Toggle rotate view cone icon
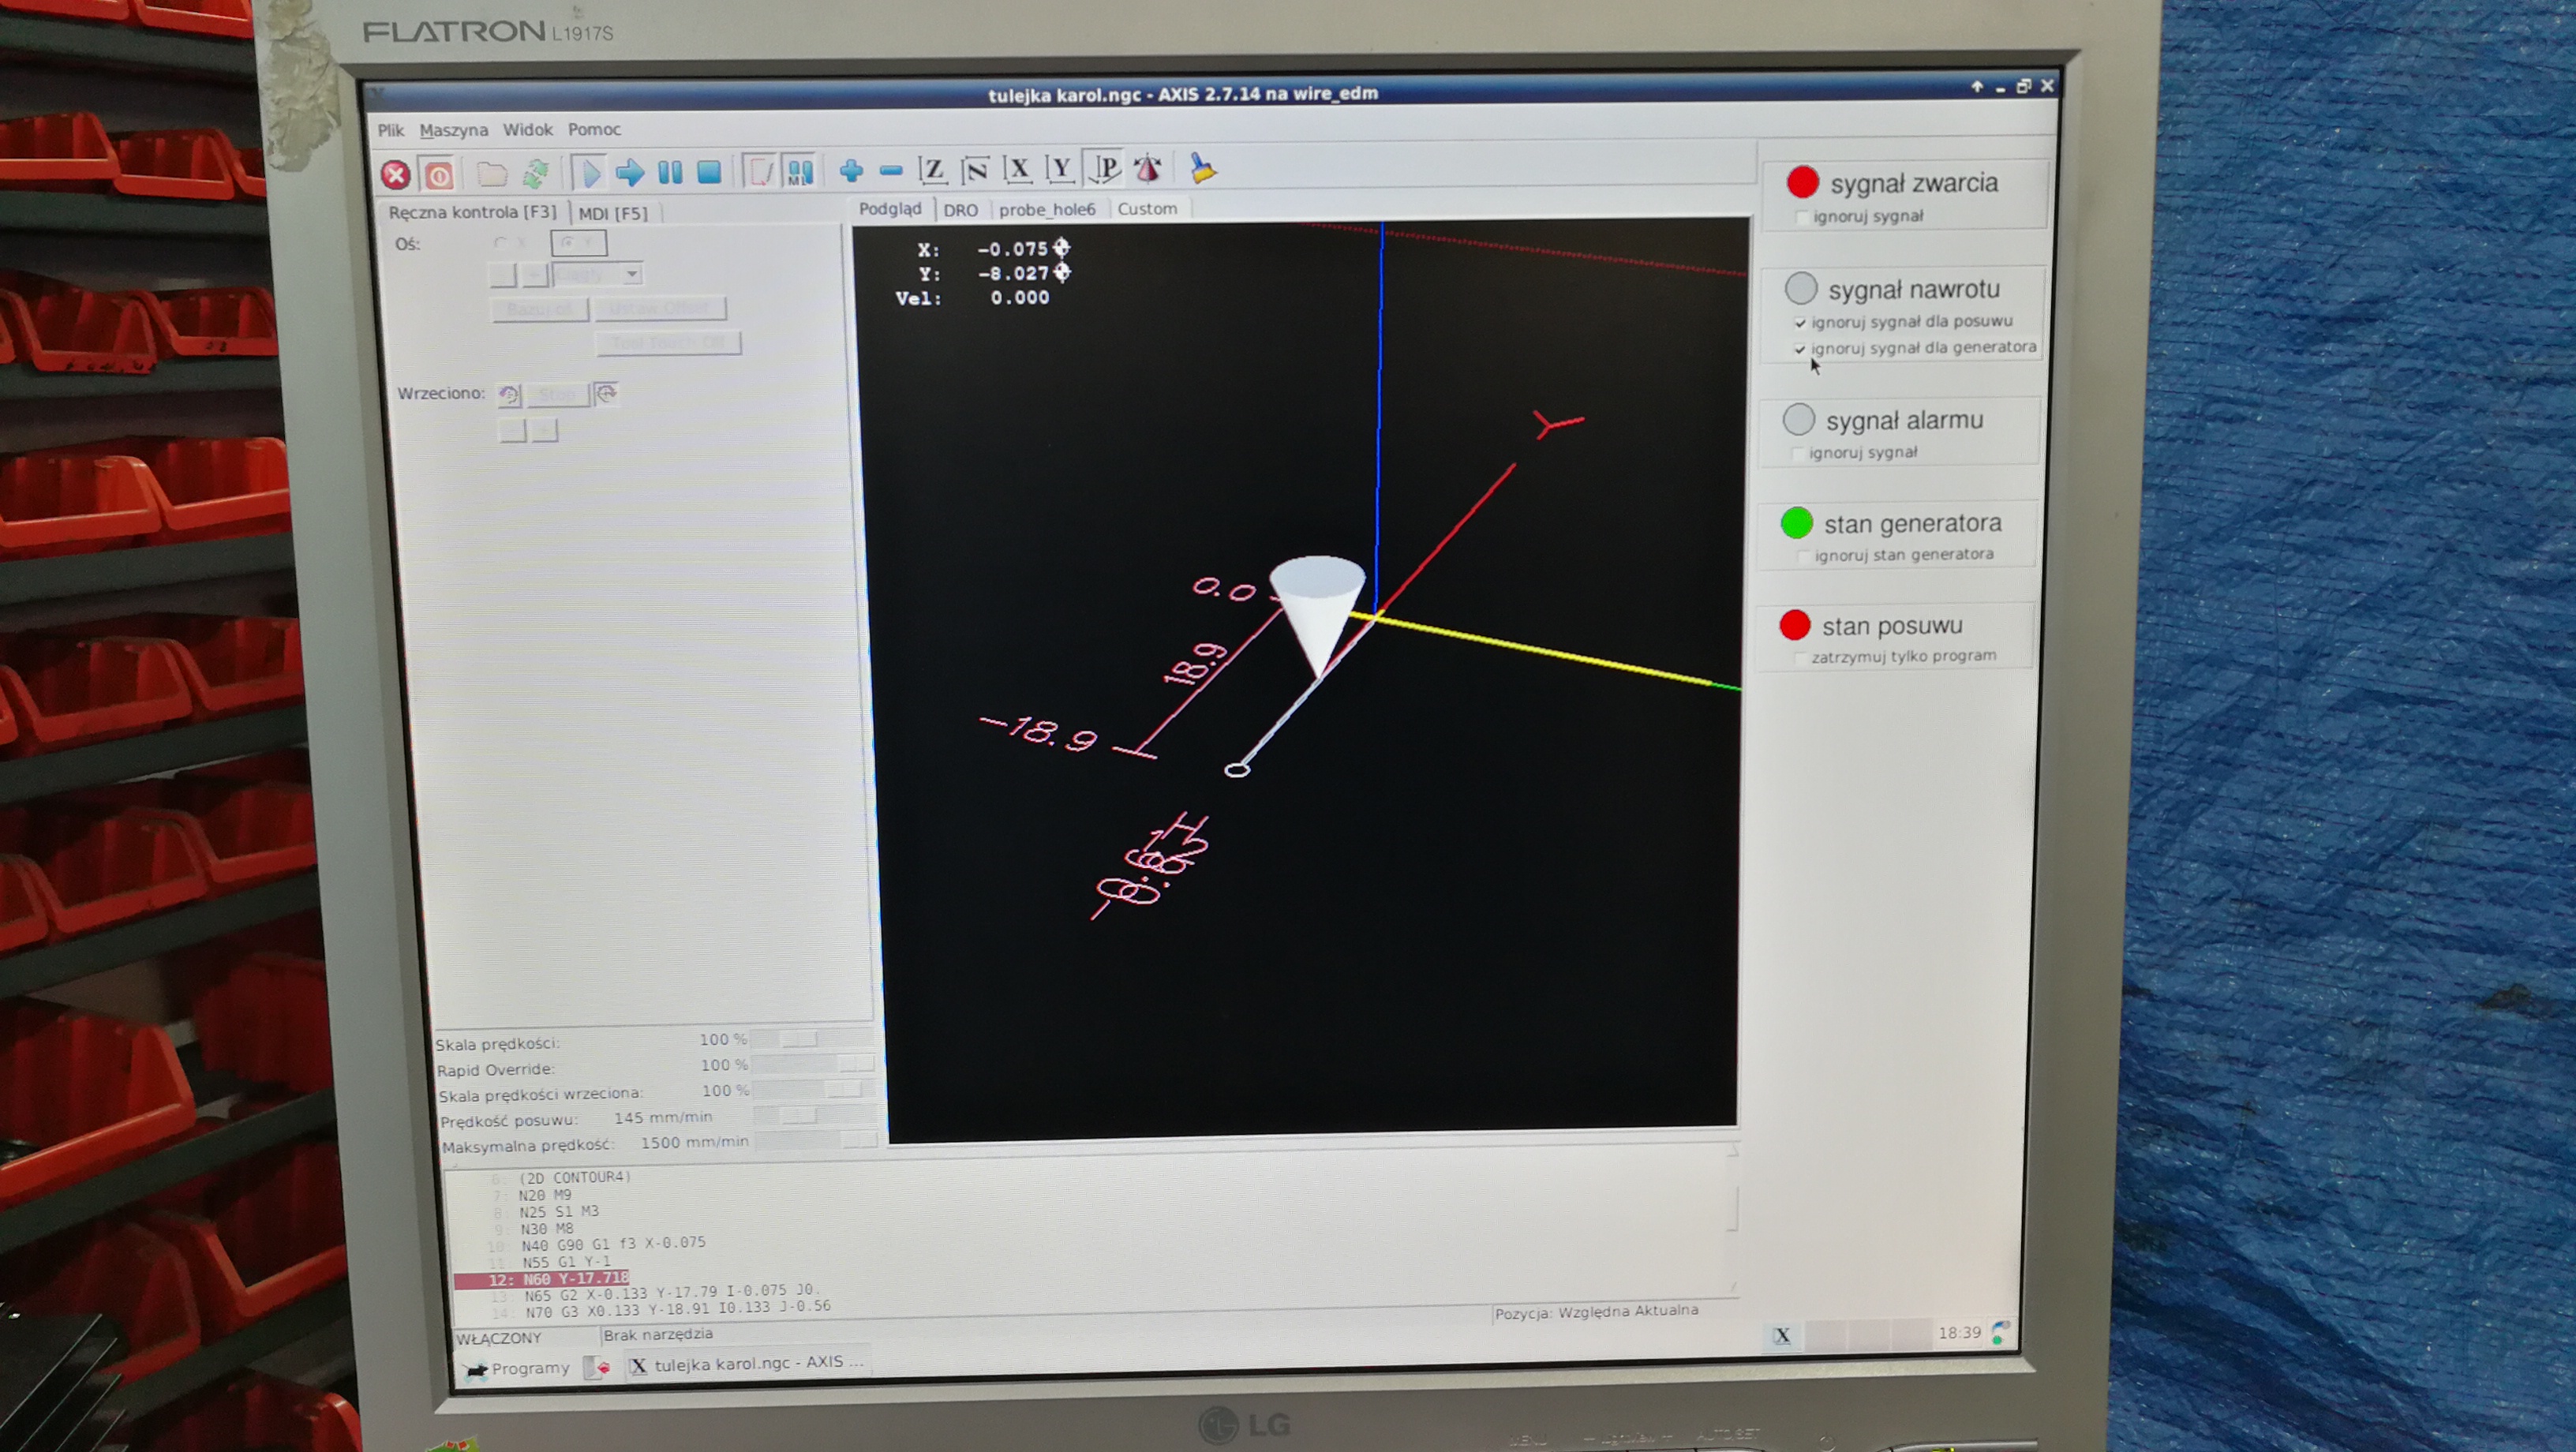Screen dimensions: 2576x1452 (x=1147, y=168)
